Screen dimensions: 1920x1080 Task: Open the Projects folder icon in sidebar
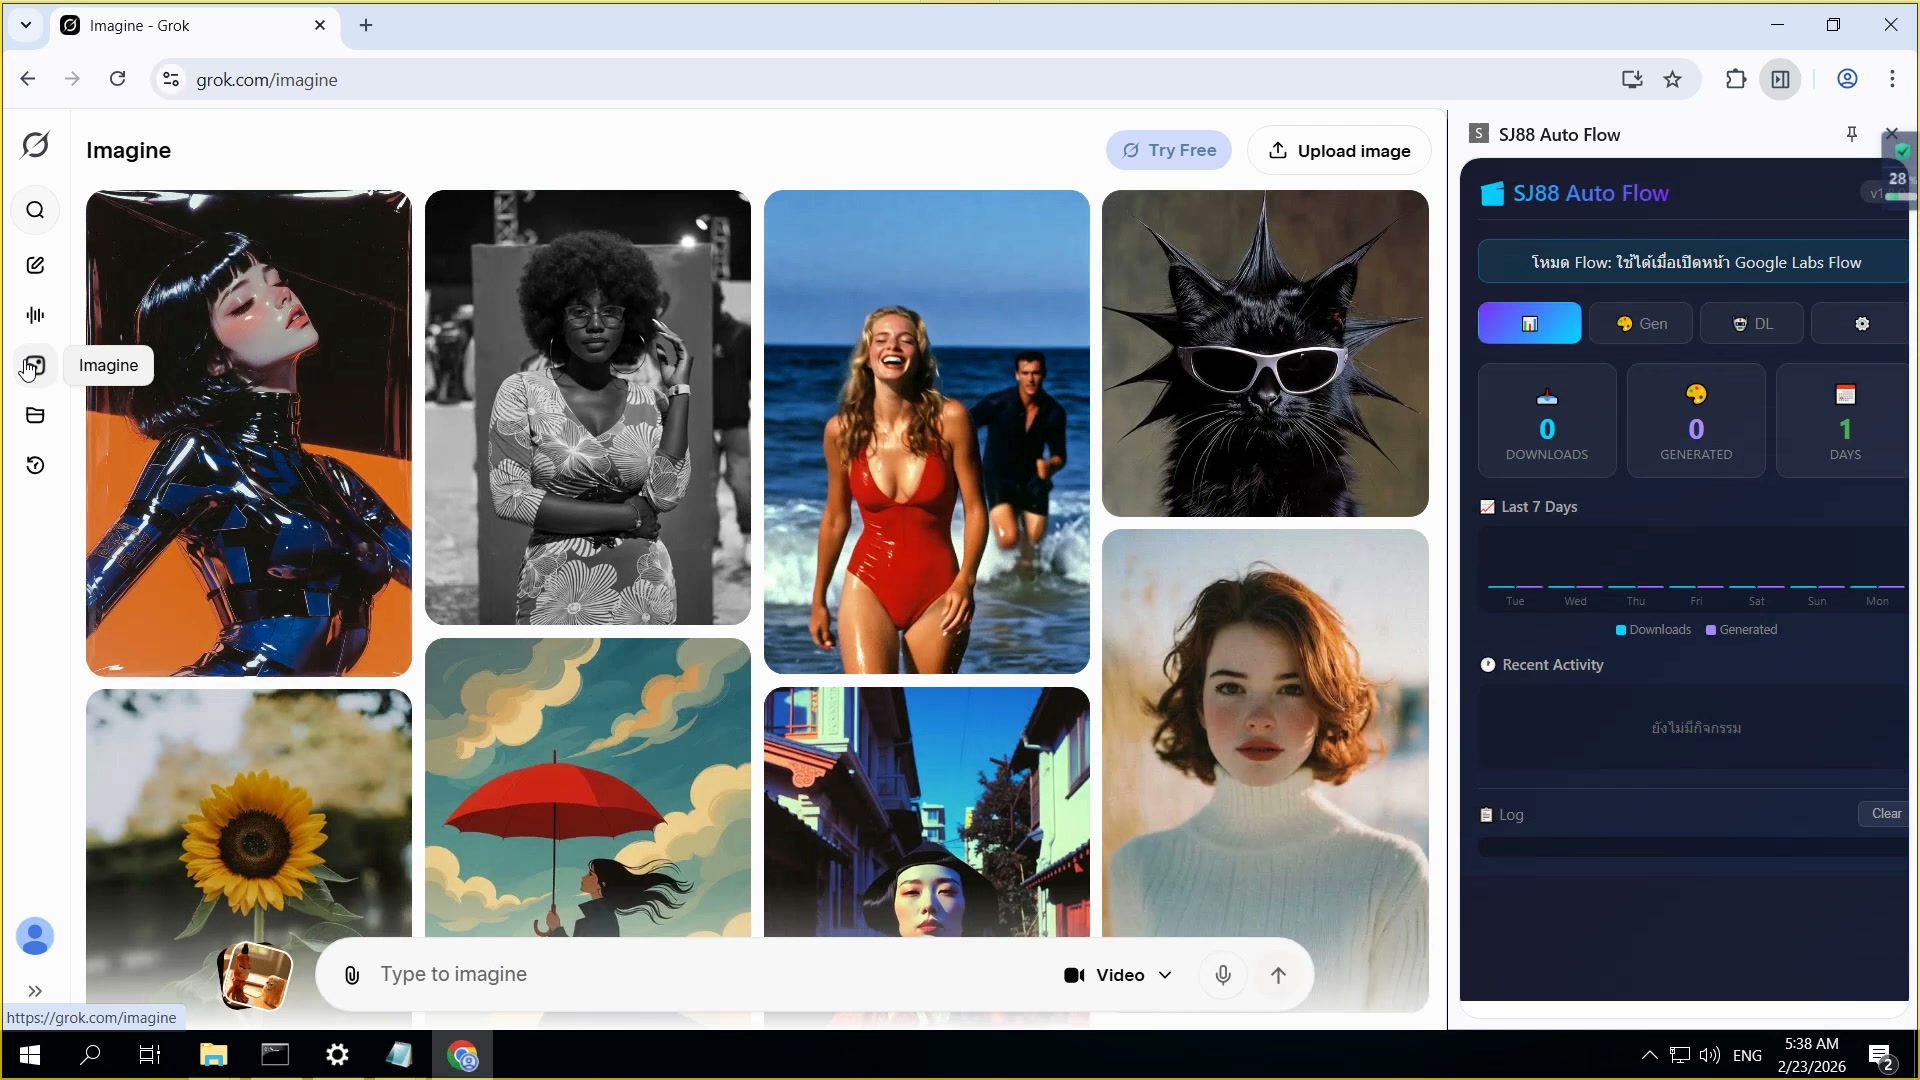click(x=35, y=415)
